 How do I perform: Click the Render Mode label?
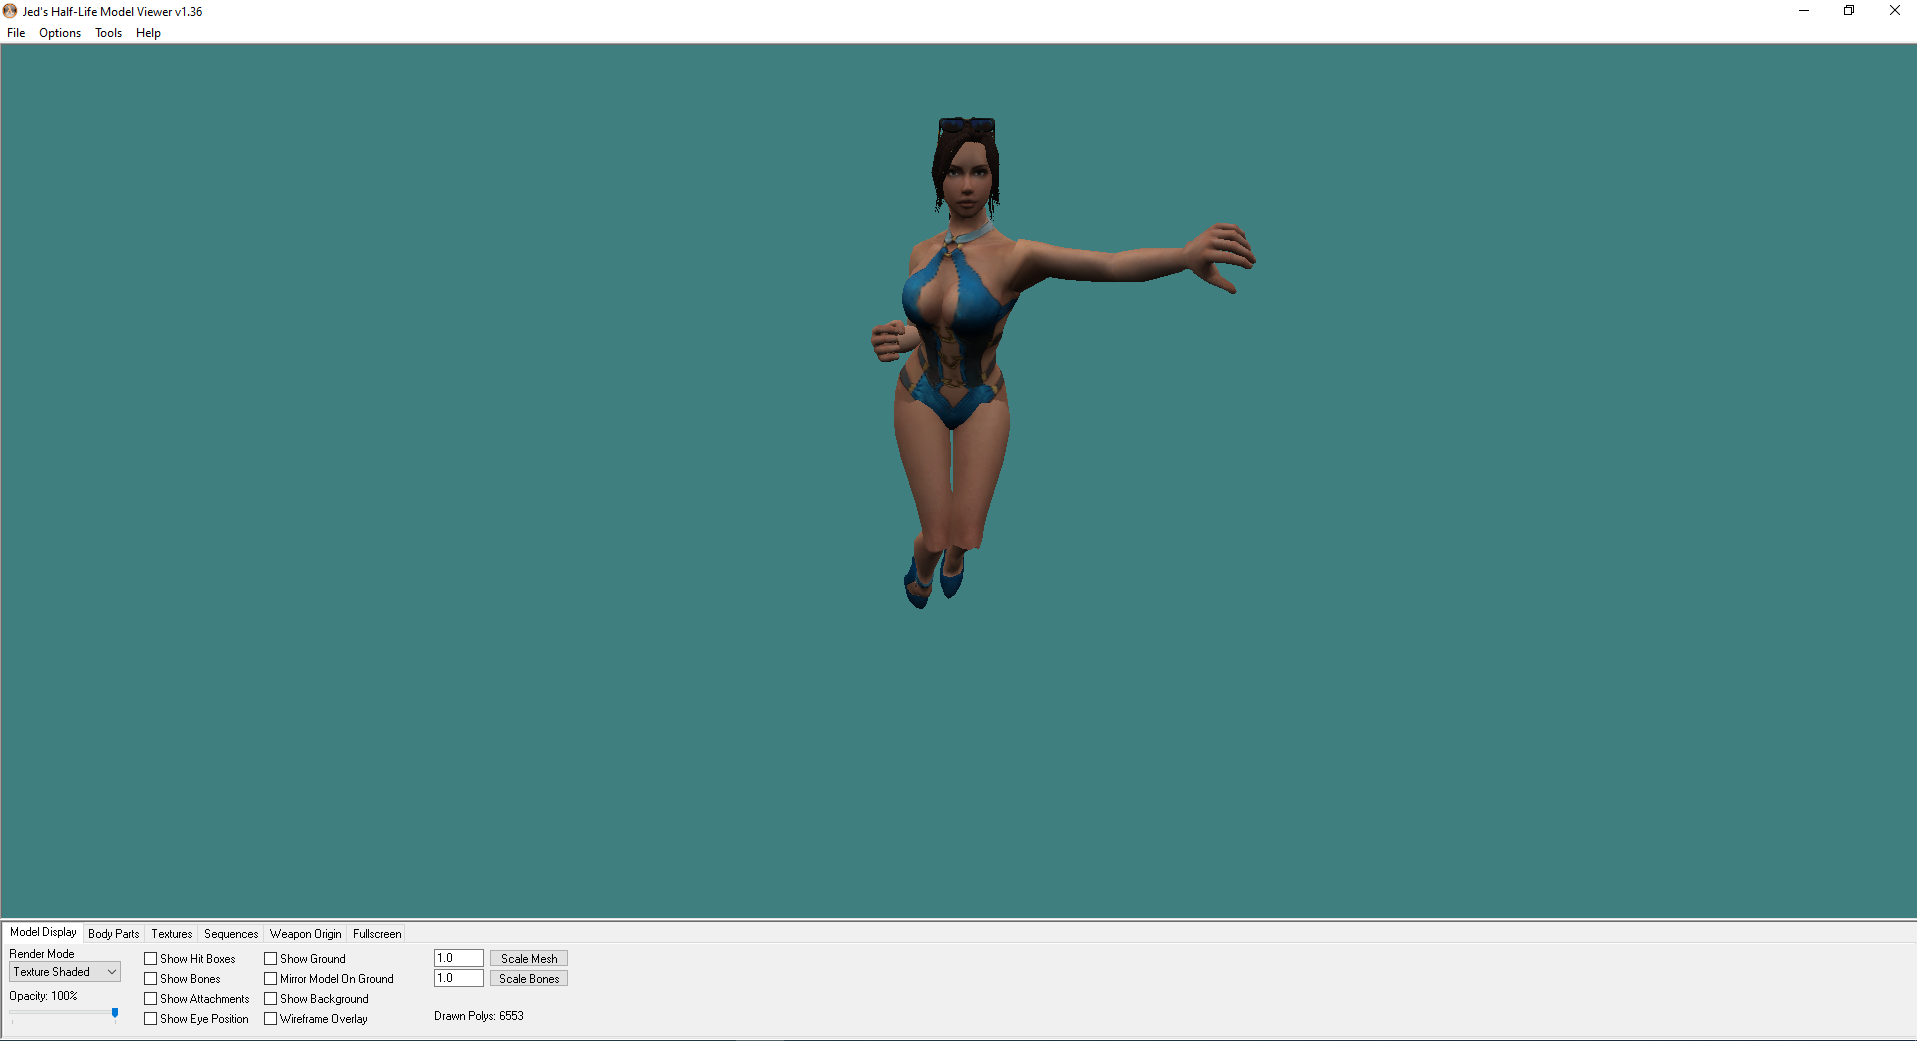[x=42, y=954]
